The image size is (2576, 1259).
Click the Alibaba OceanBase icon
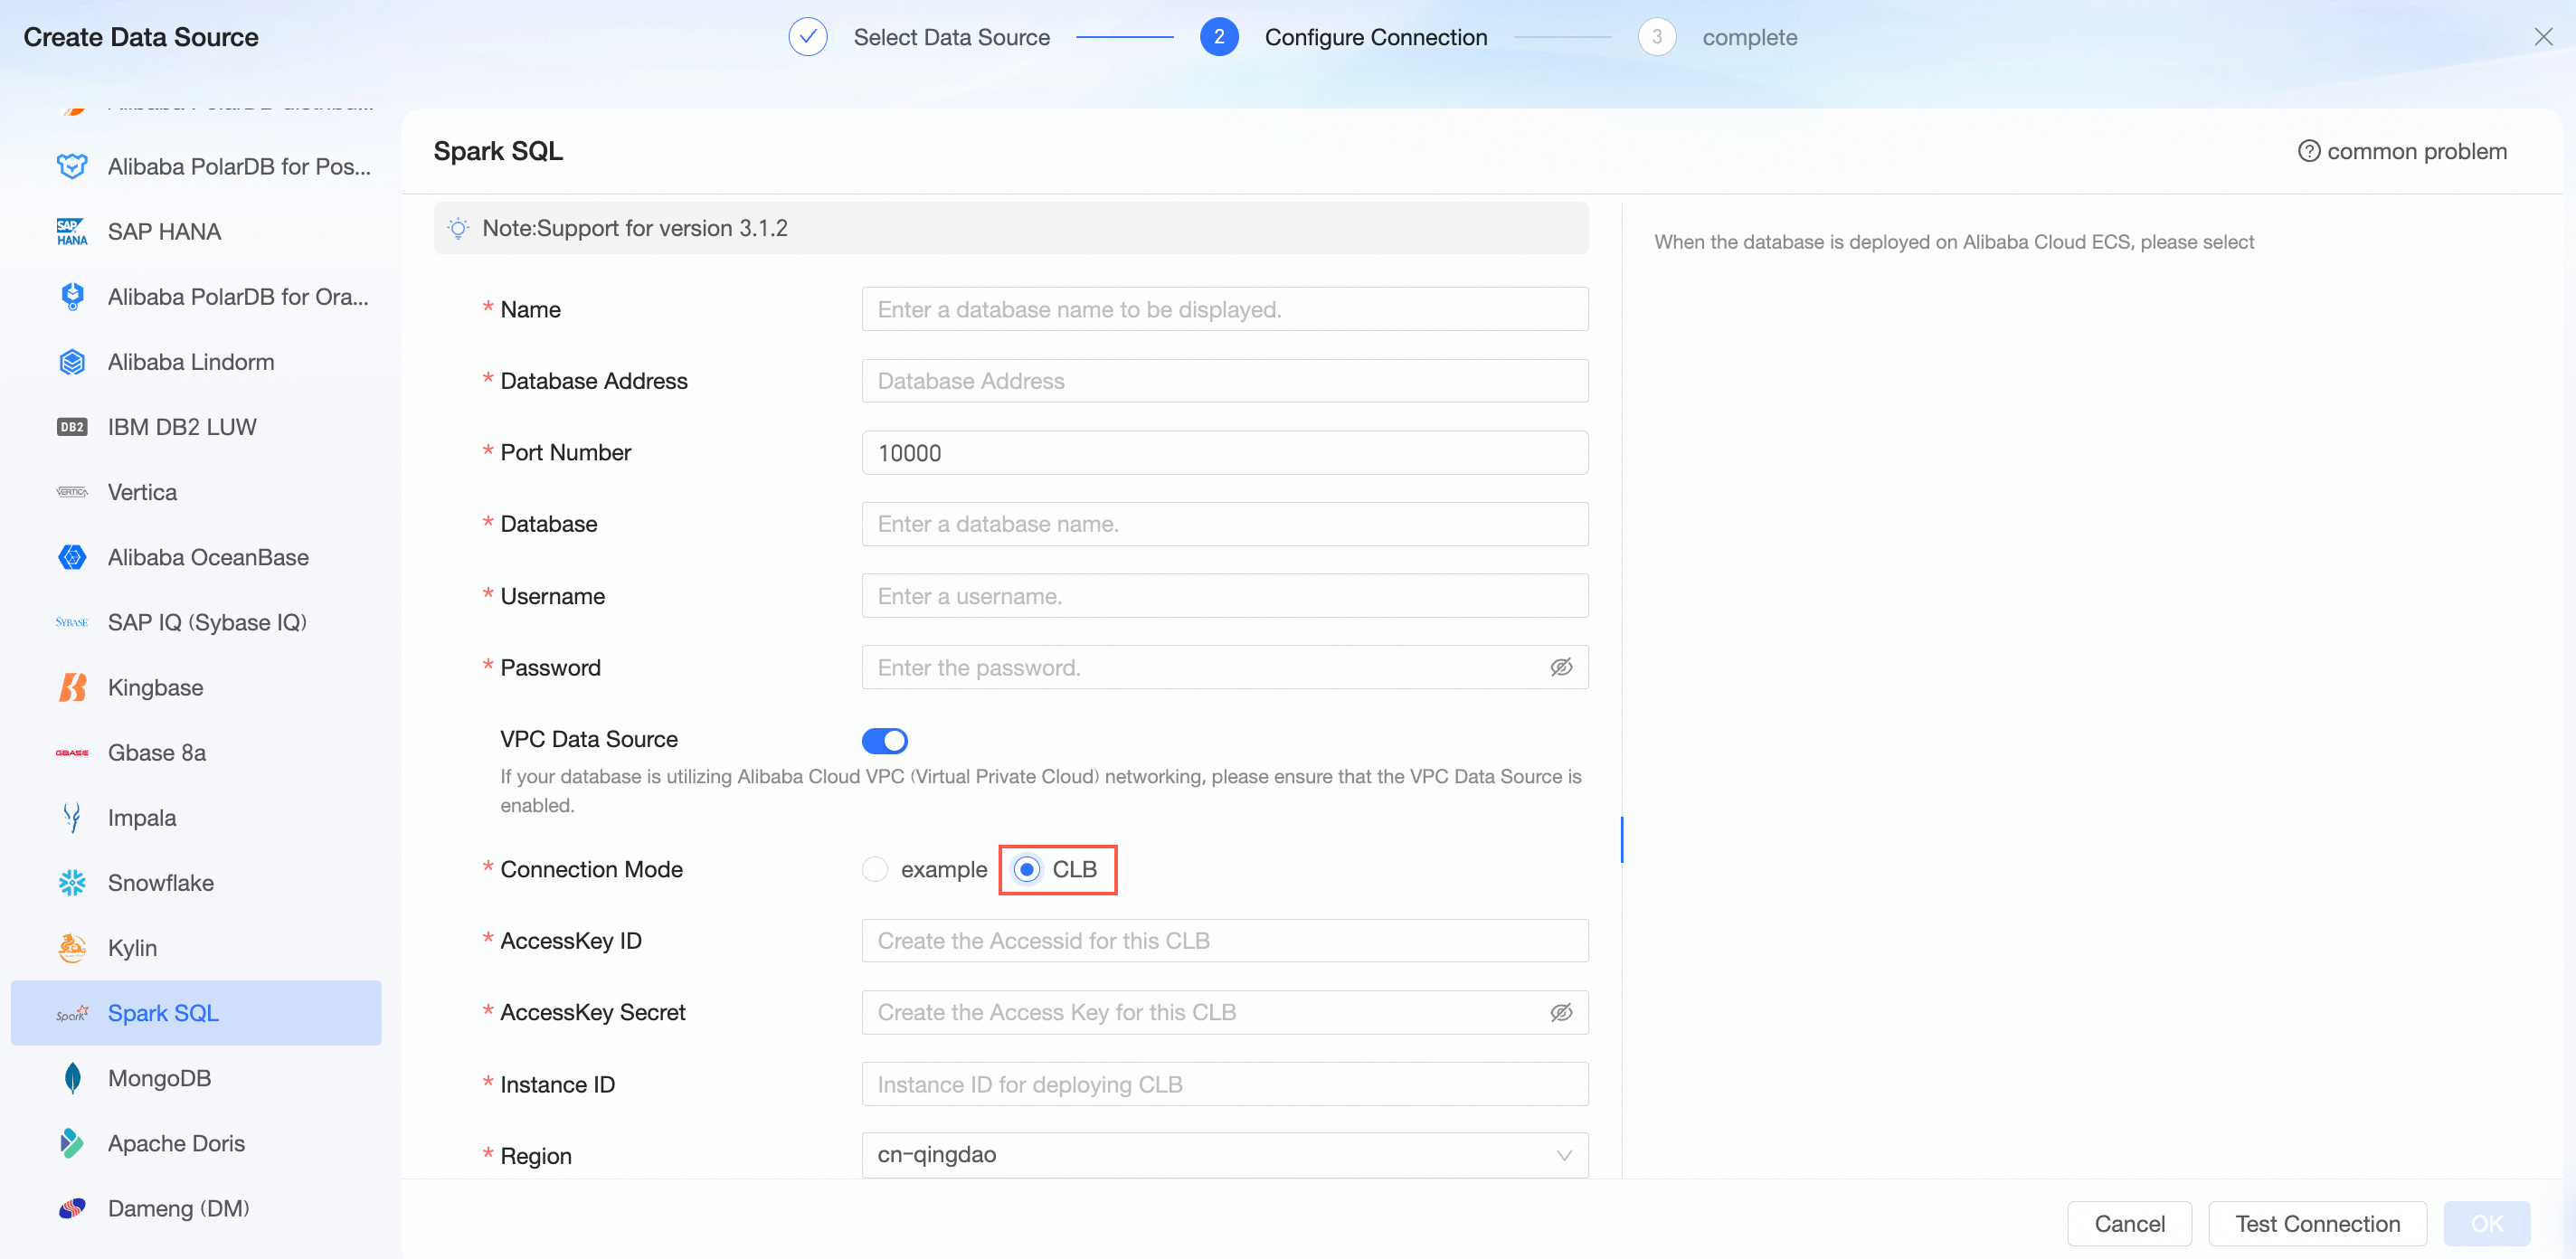point(72,557)
